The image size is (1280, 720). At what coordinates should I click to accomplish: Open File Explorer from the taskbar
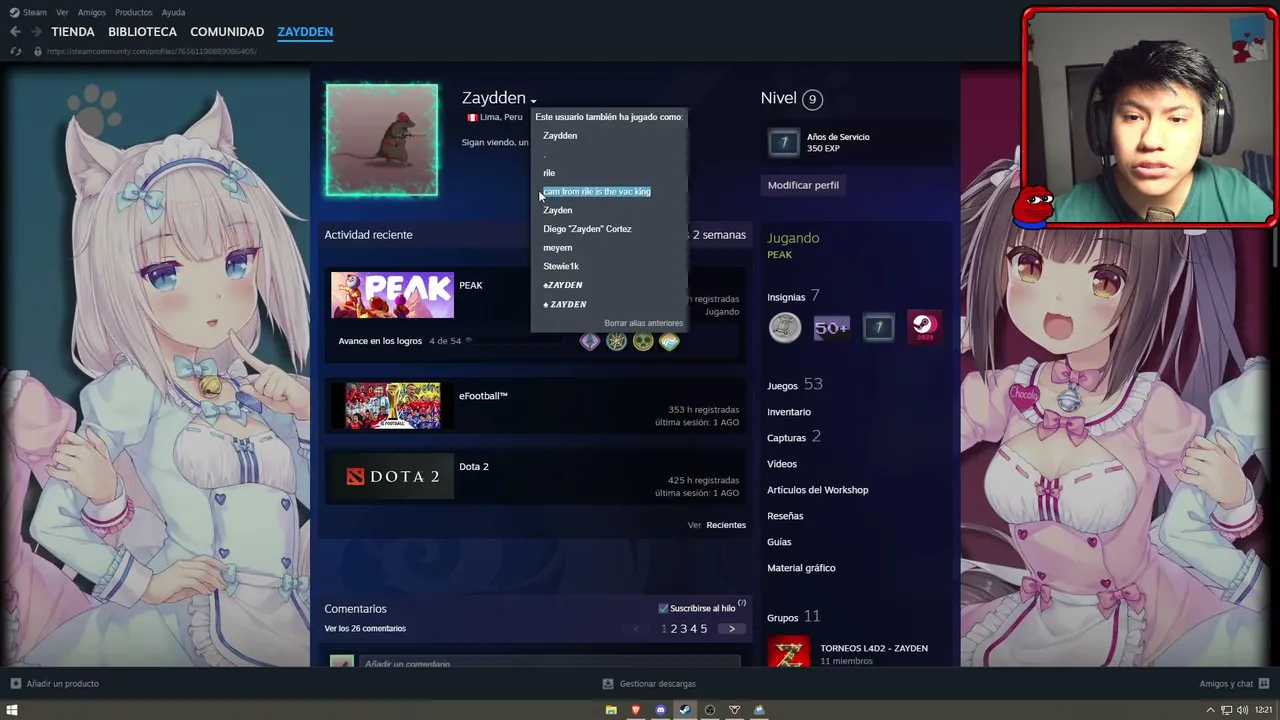611,710
